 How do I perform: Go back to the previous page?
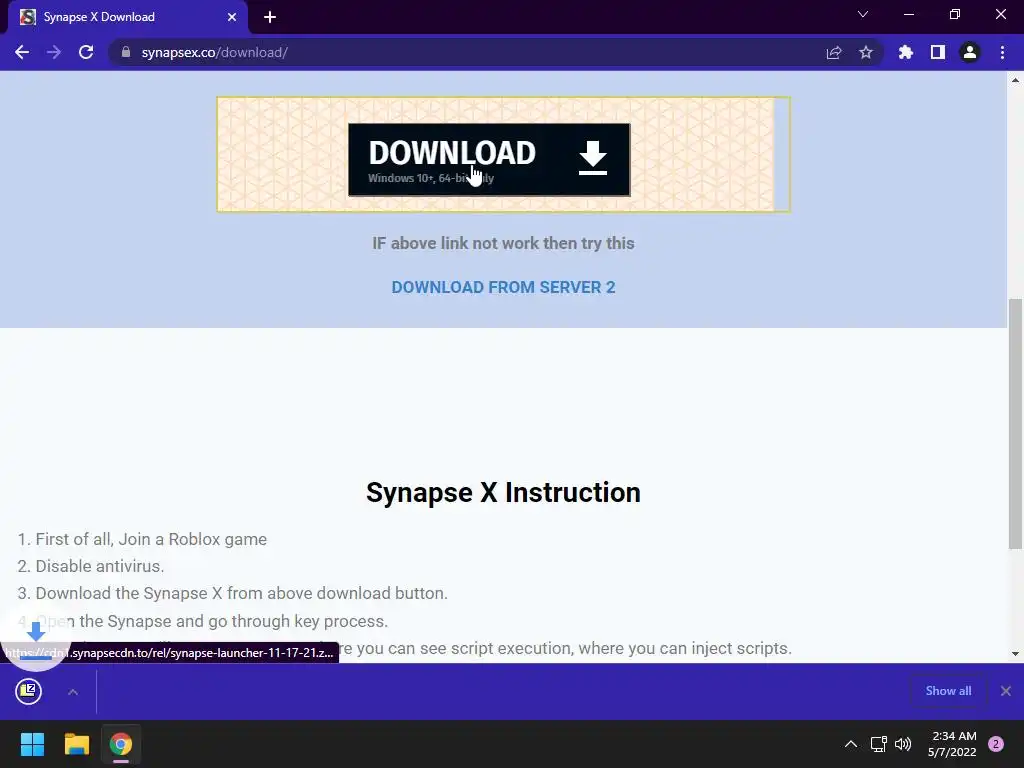pos(22,52)
